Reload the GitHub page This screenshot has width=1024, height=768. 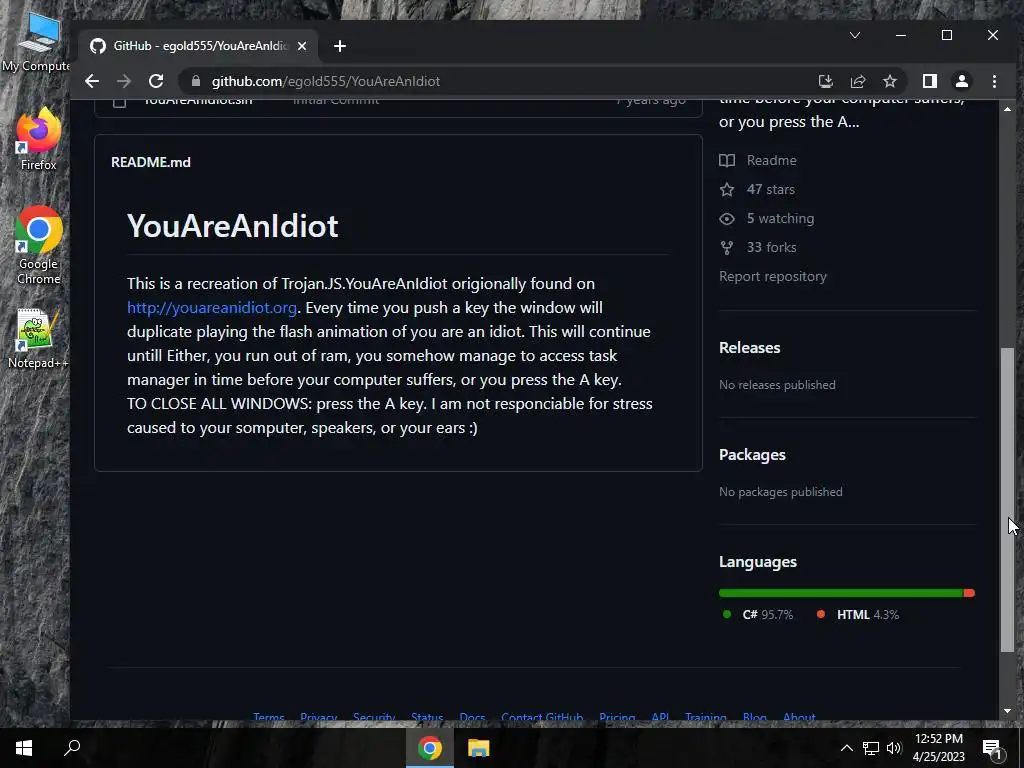click(x=156, y=81)
